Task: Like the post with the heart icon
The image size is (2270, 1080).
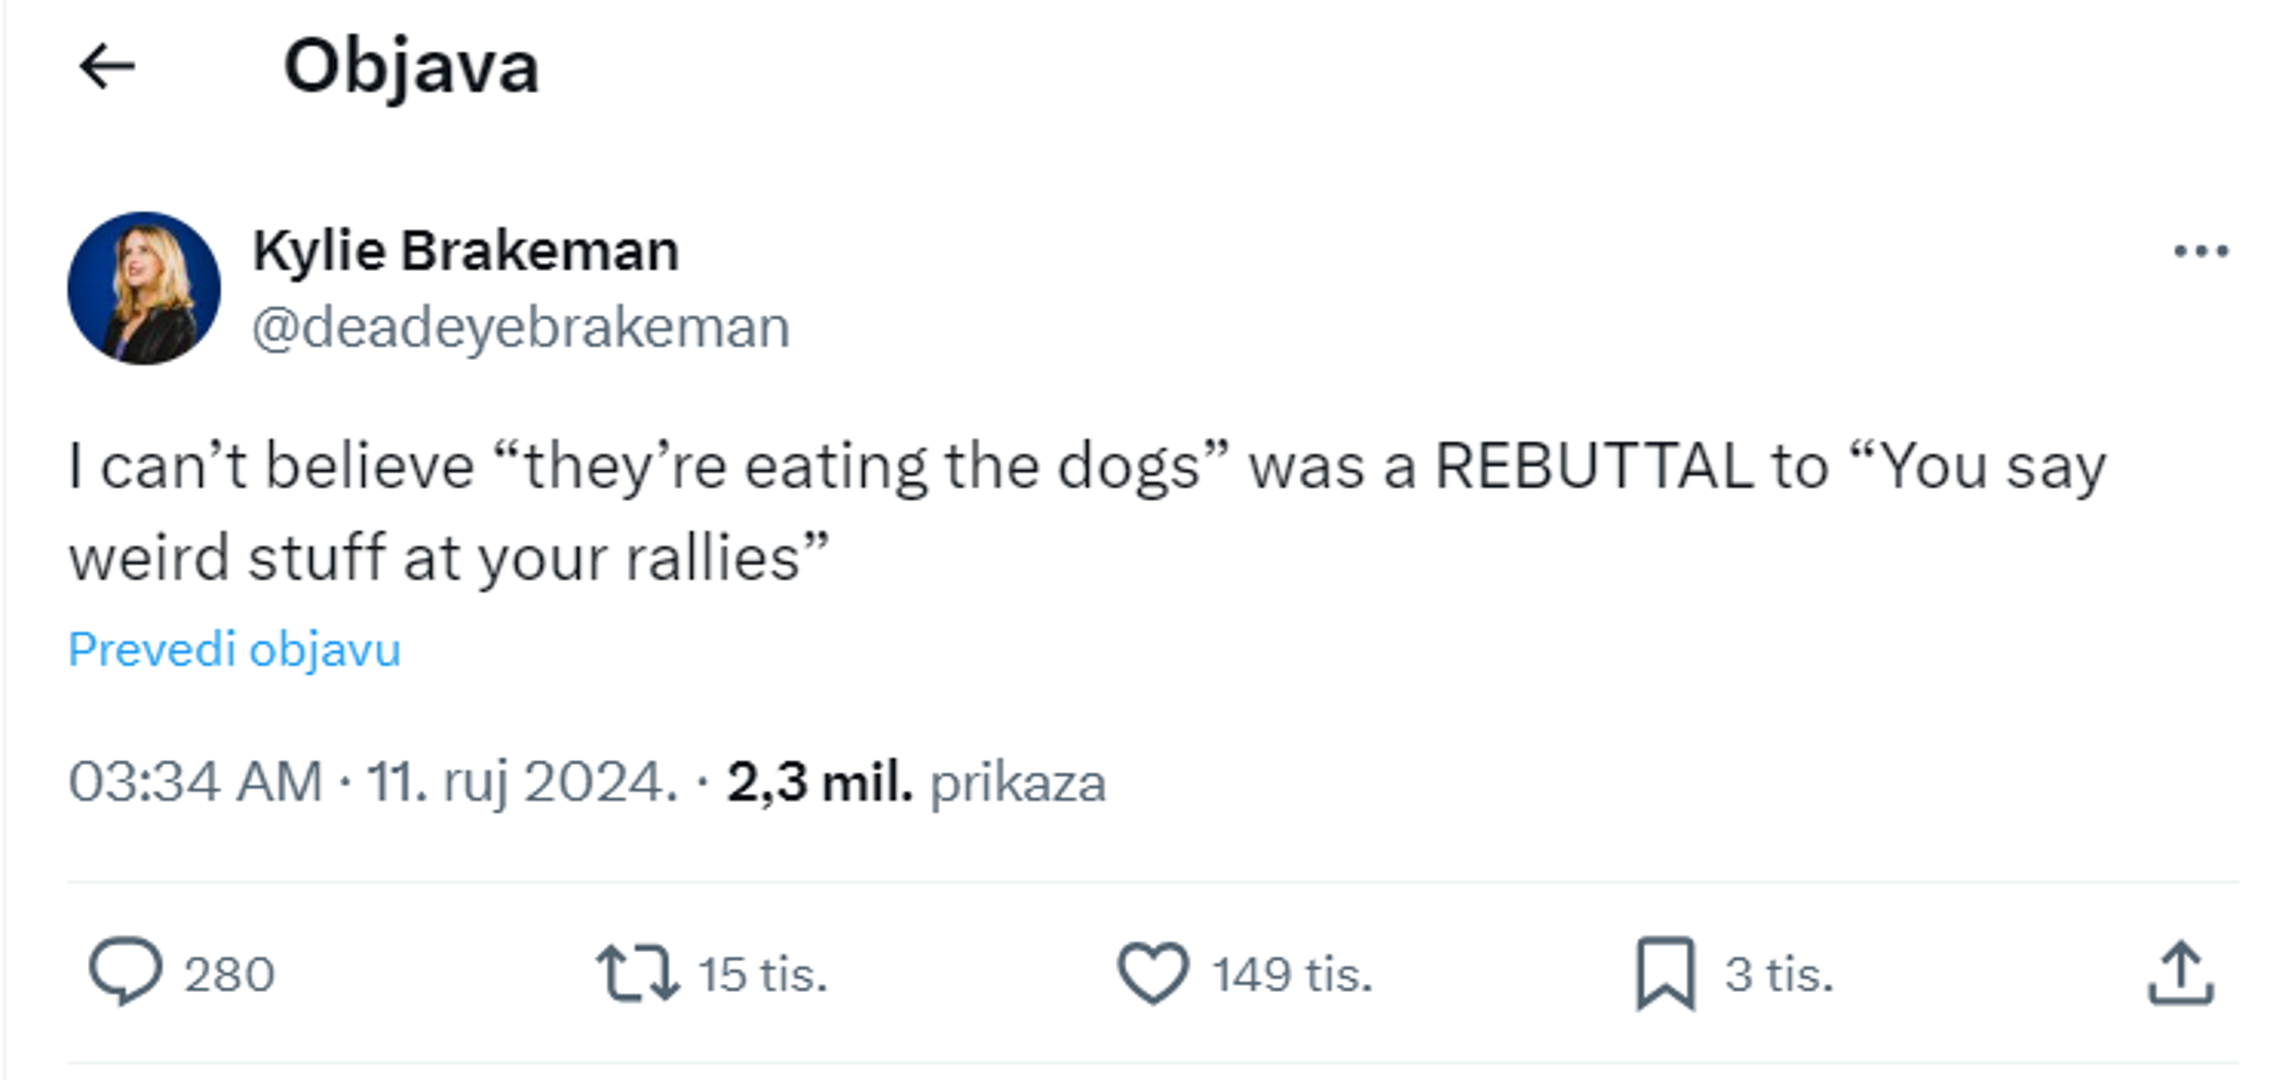Action: click(x=1152, y=973)
